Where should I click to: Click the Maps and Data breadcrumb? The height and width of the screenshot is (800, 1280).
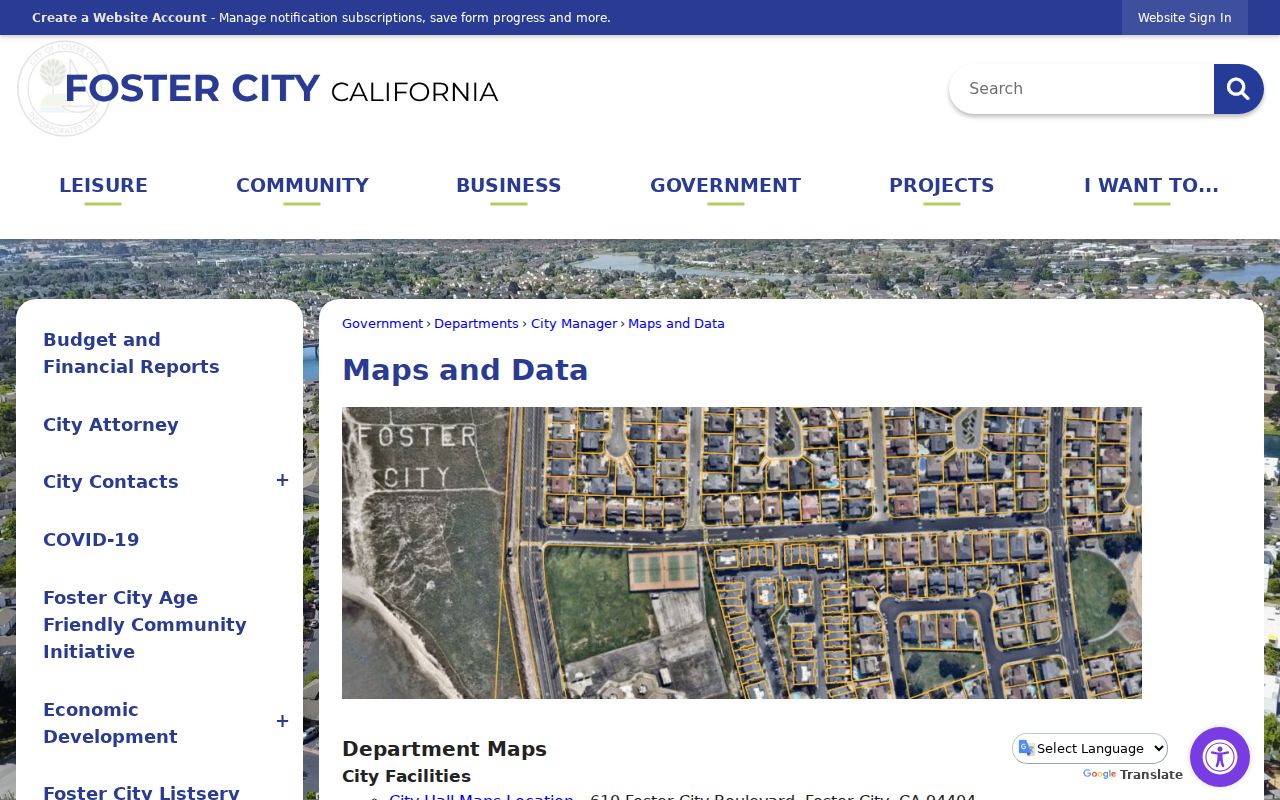(676, 324)
